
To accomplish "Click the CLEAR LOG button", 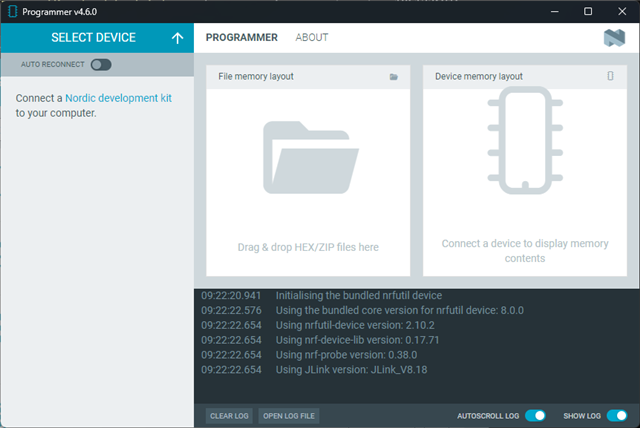I will 229,416.
